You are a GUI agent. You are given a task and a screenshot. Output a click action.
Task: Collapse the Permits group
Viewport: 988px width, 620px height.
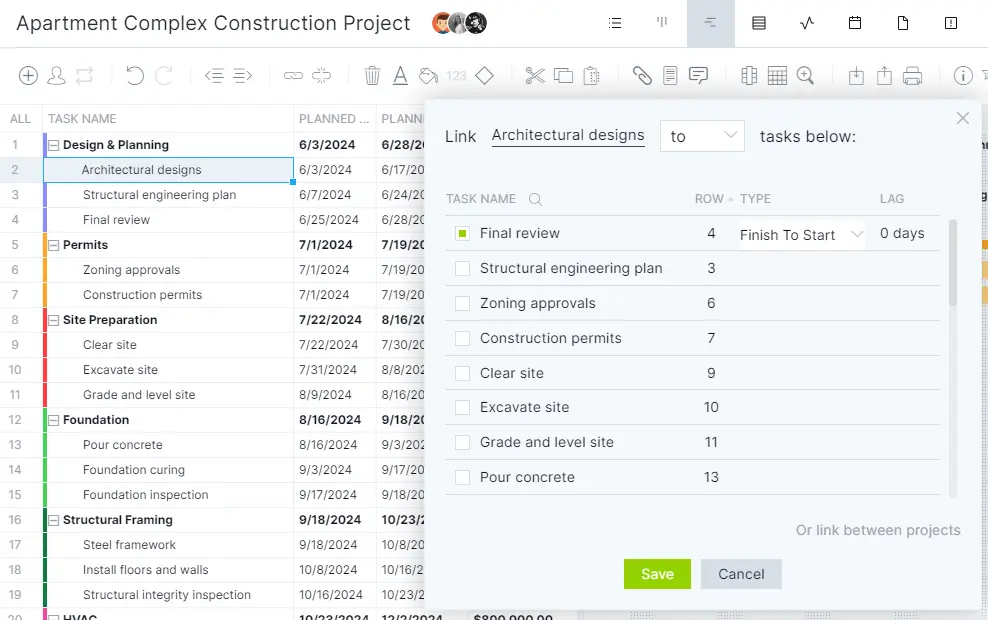click(x=54, y=246)
